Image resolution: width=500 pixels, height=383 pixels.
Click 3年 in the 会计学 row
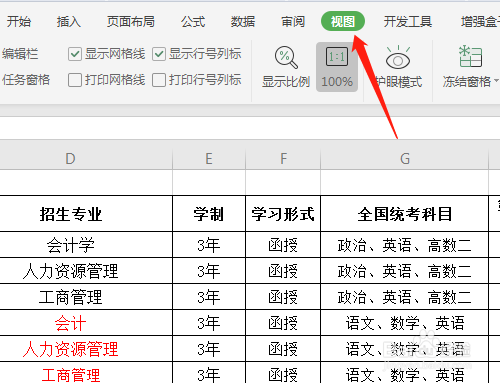click(x=209, y=245)
